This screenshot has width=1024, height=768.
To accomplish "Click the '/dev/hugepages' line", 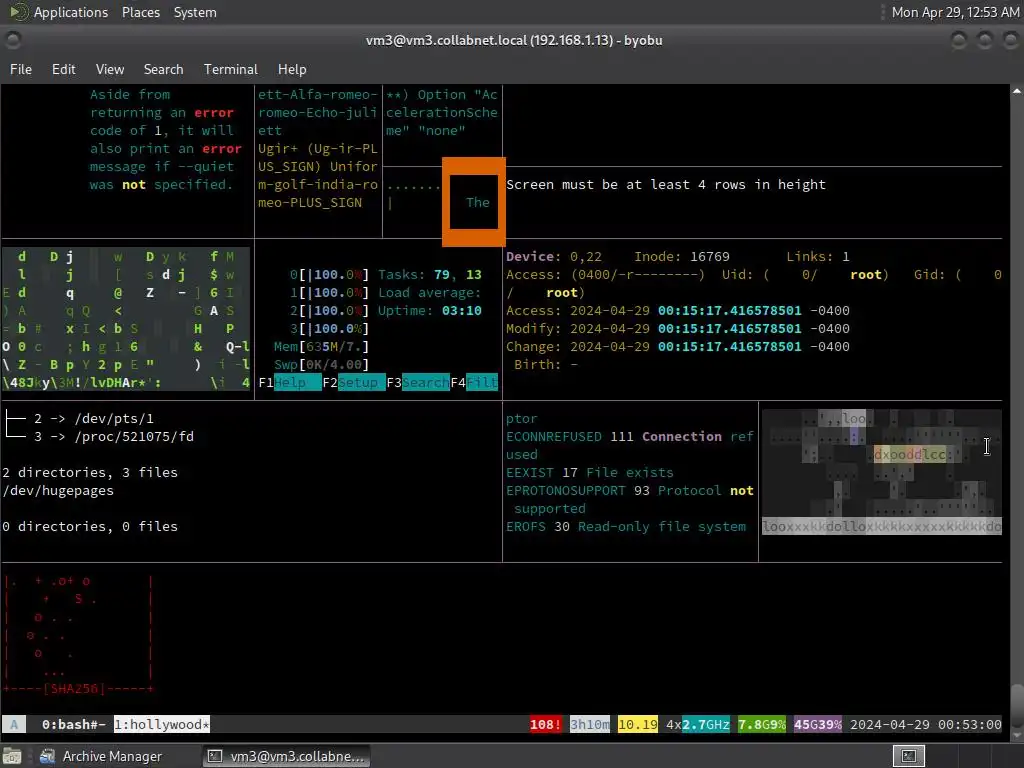I will coord(58,490).
